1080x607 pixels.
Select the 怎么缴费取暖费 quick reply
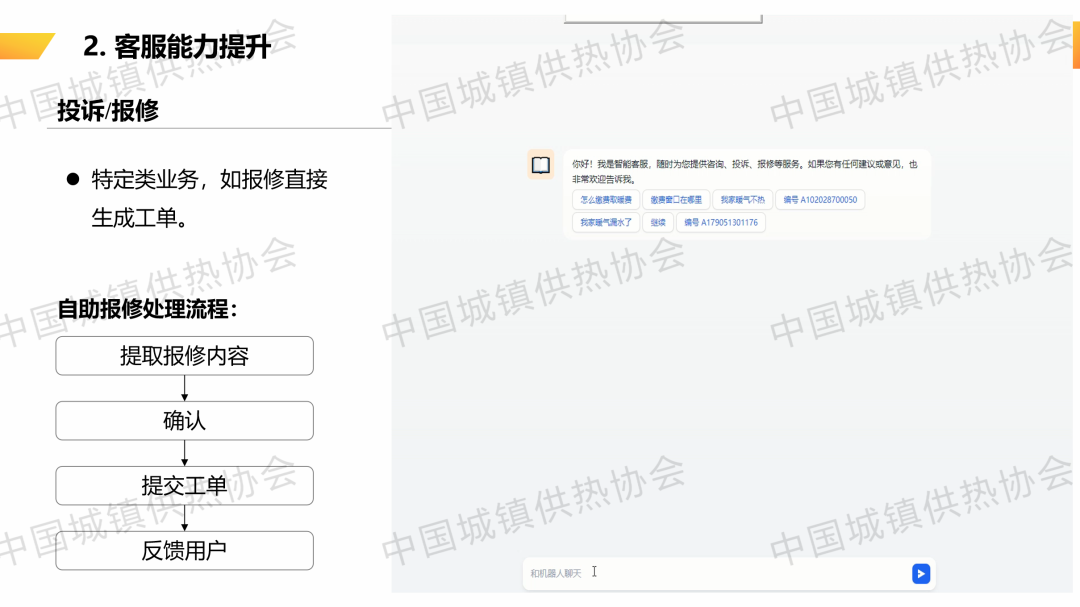pos(606,200)
